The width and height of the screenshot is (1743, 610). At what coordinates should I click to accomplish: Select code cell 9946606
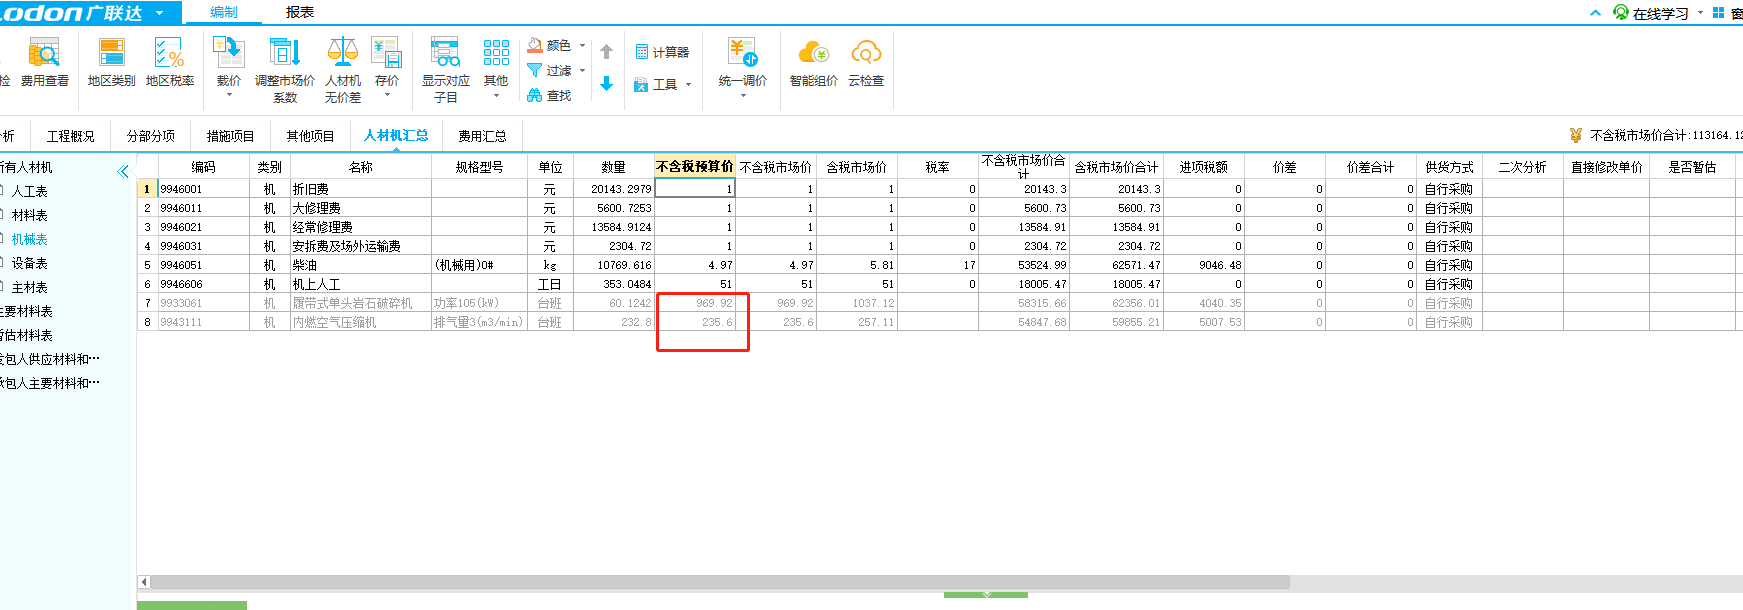[204, 284]
